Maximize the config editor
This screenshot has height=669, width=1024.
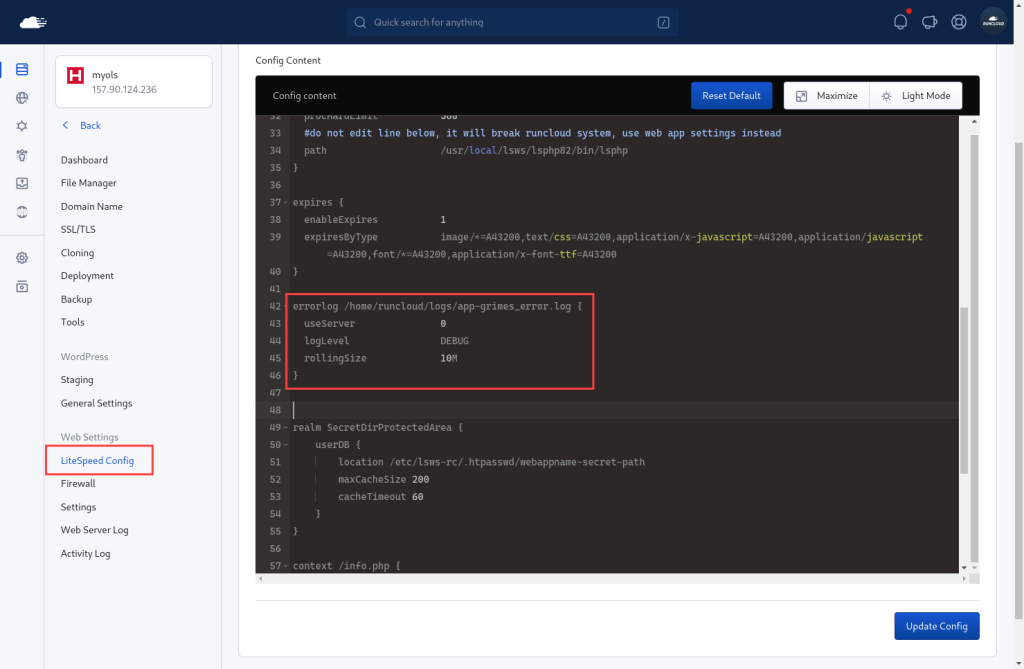click(827, 95)
